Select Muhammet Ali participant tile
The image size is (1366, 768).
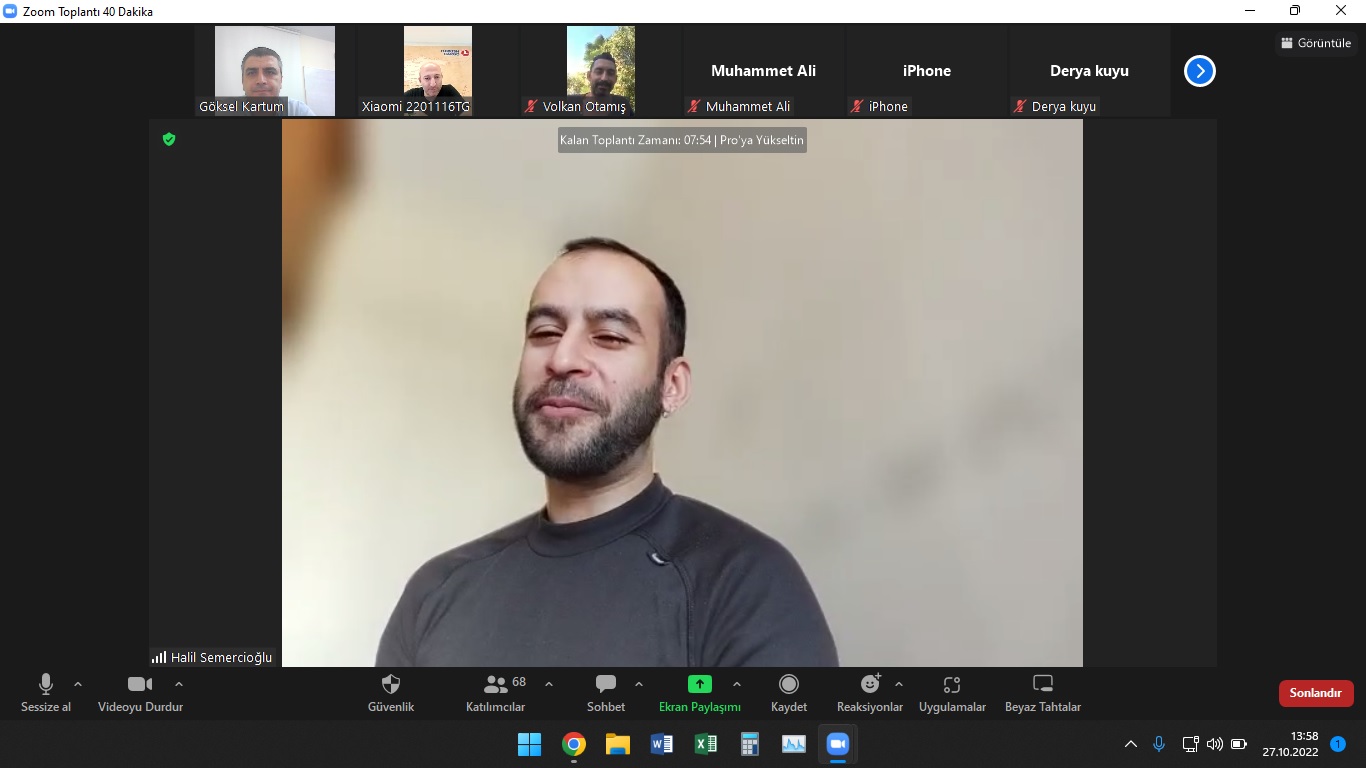tap(764, 71)
